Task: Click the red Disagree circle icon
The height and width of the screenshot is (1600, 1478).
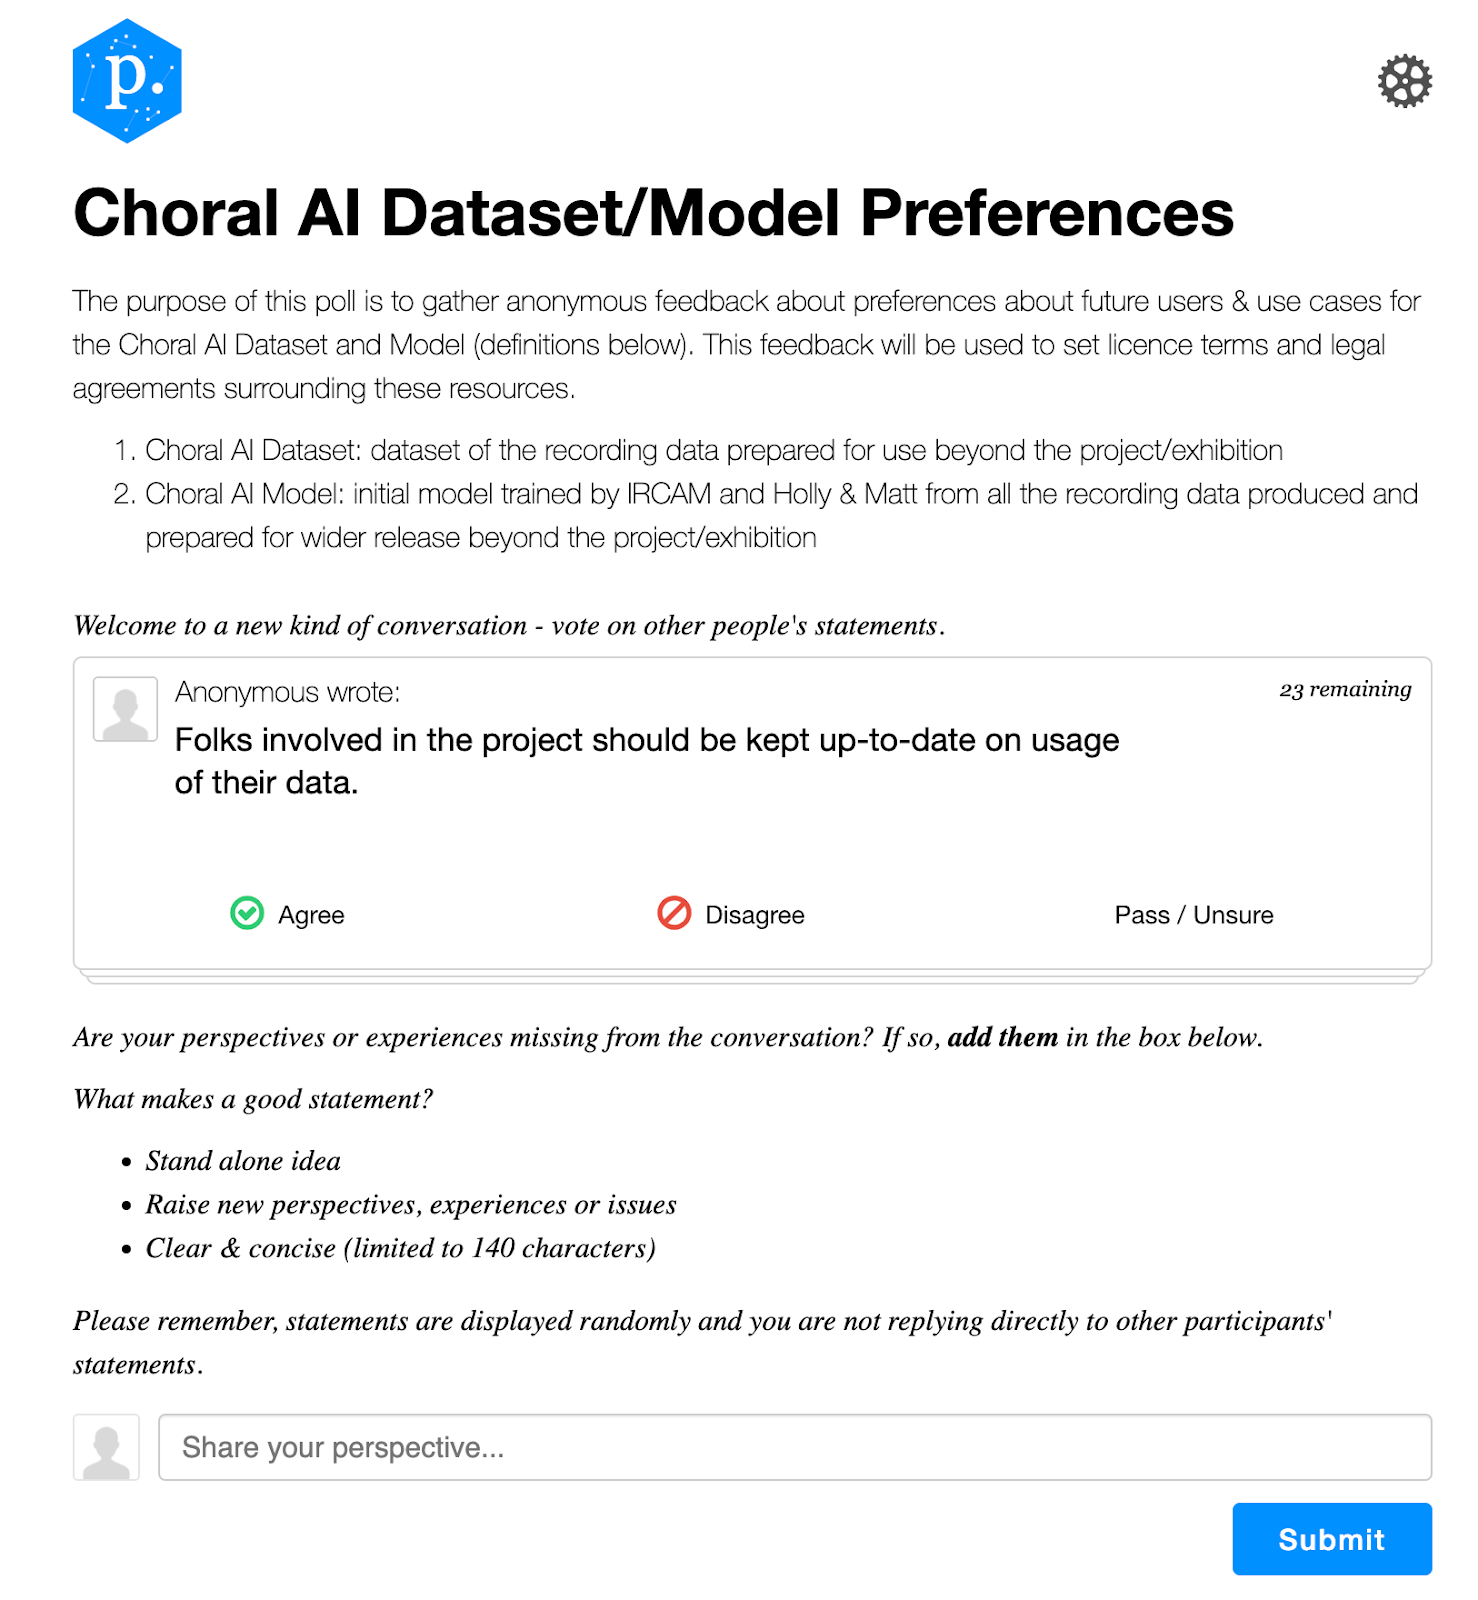Action: coord(674,913)
